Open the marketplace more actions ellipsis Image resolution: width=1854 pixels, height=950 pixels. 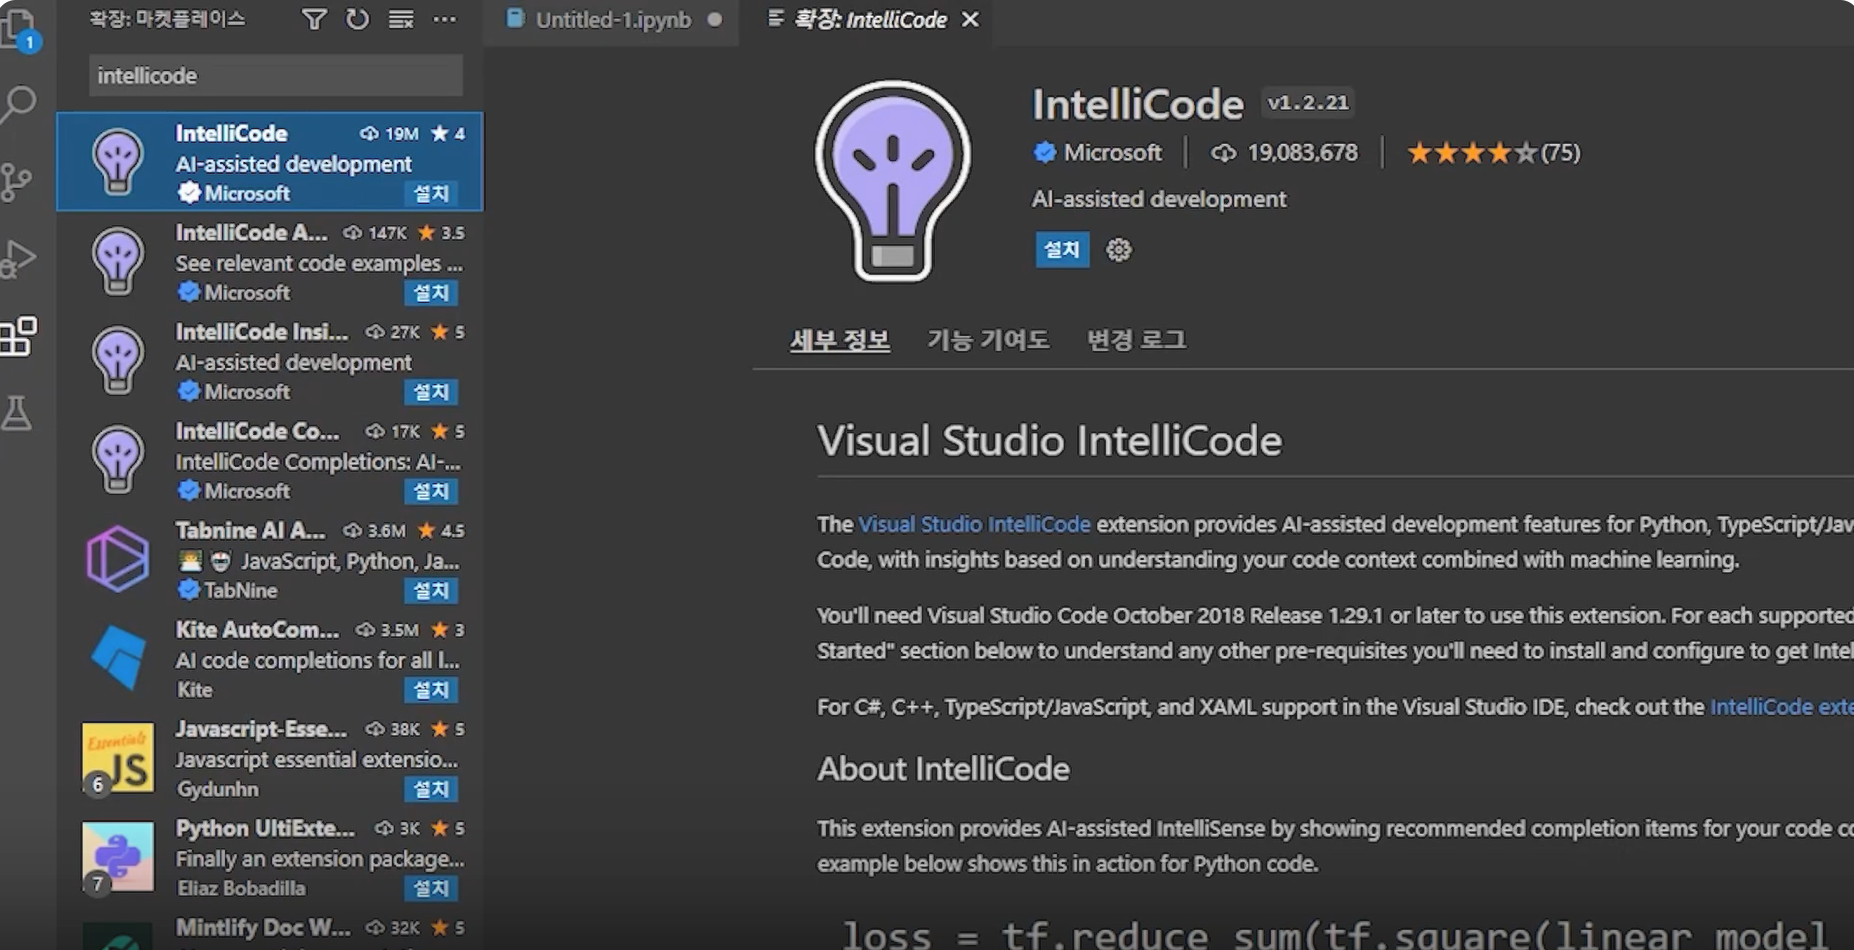click(x=444, y=19)
